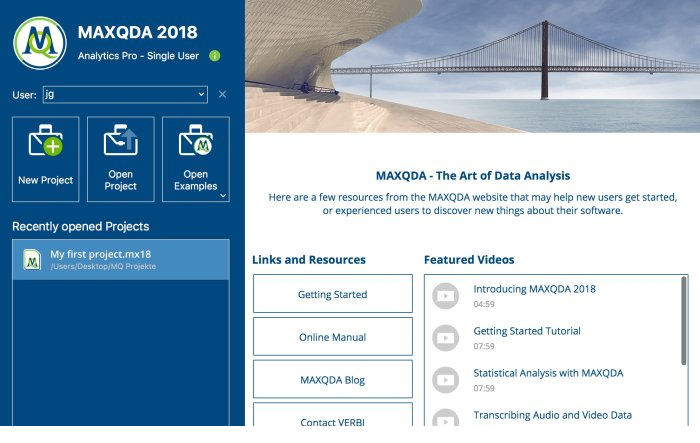Click the Open Examples briefcase icon

195,144
